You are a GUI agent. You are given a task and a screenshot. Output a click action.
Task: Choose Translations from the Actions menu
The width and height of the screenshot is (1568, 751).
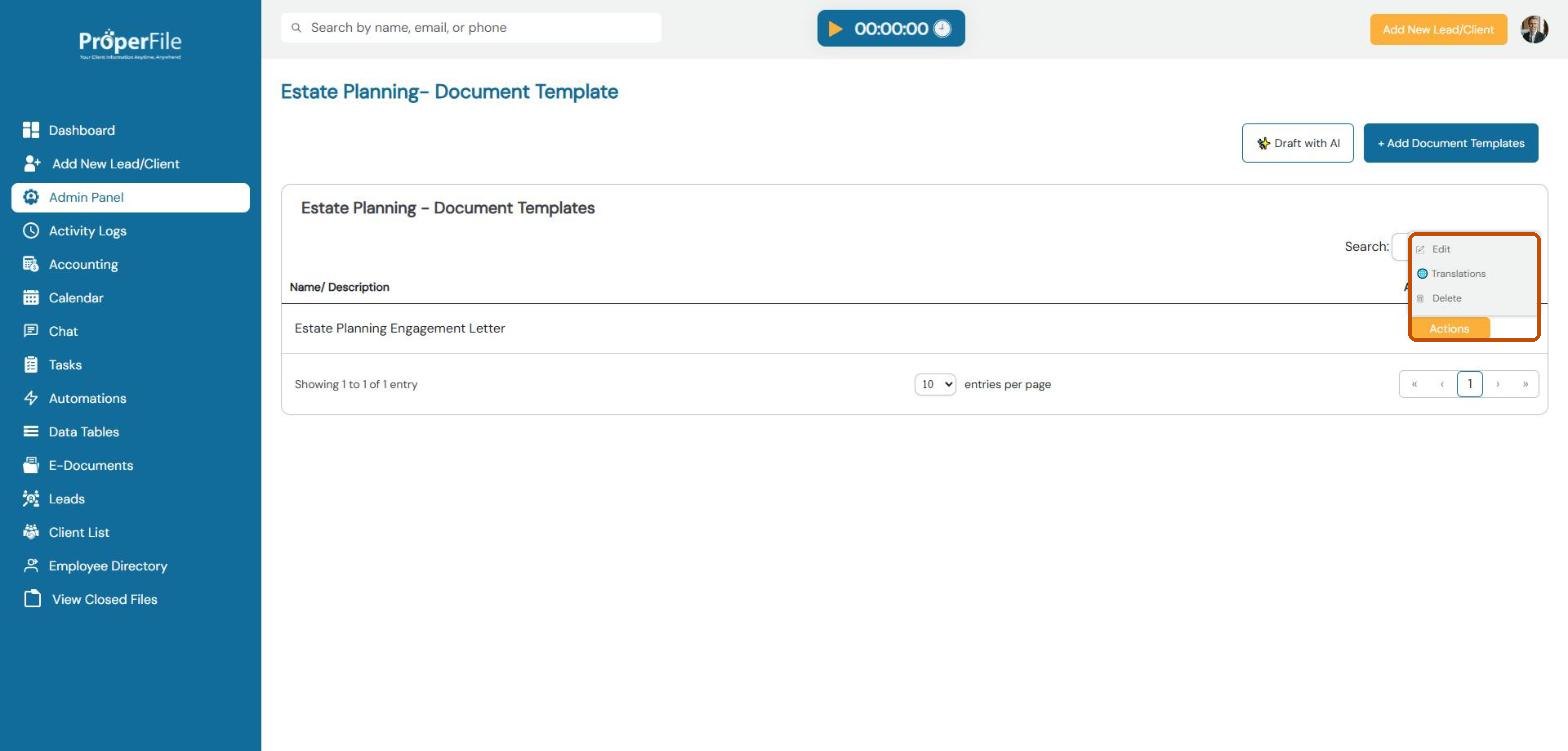(x=1451, y=273)
